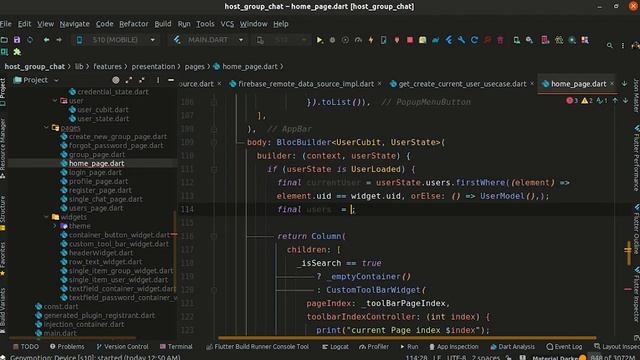Screen dimensions: 640x360
Task: Open the Event Log panel
Action: (564, 347)
